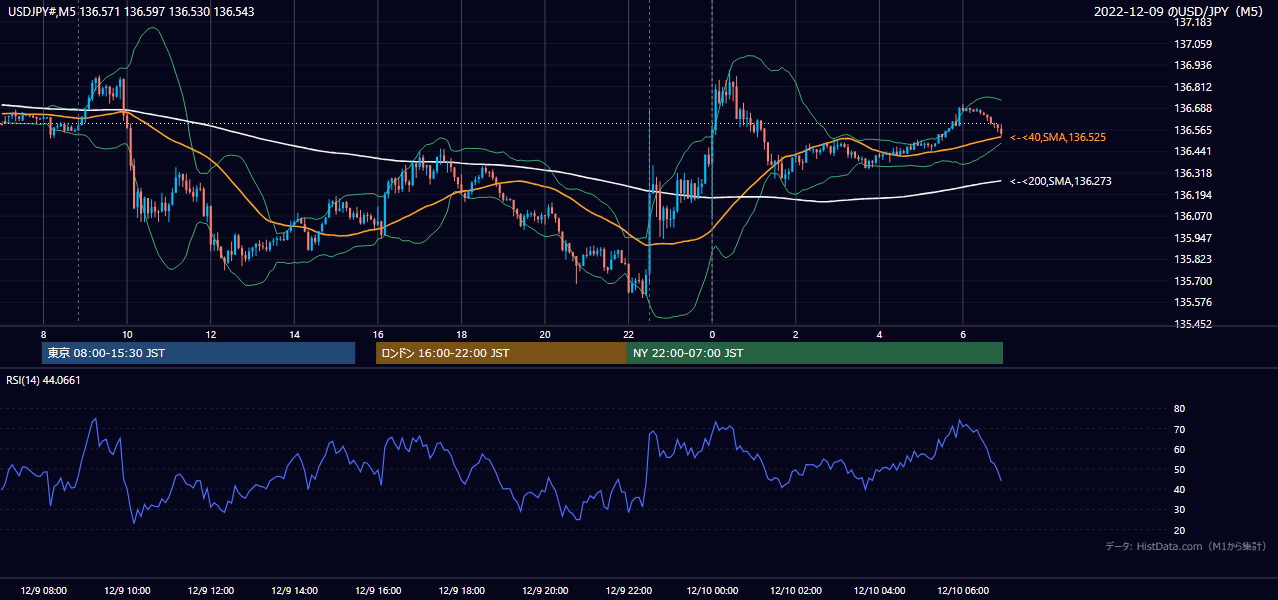Click the date label 12/10 04:00
The image size is (1278, 600).
click(879, 591)
